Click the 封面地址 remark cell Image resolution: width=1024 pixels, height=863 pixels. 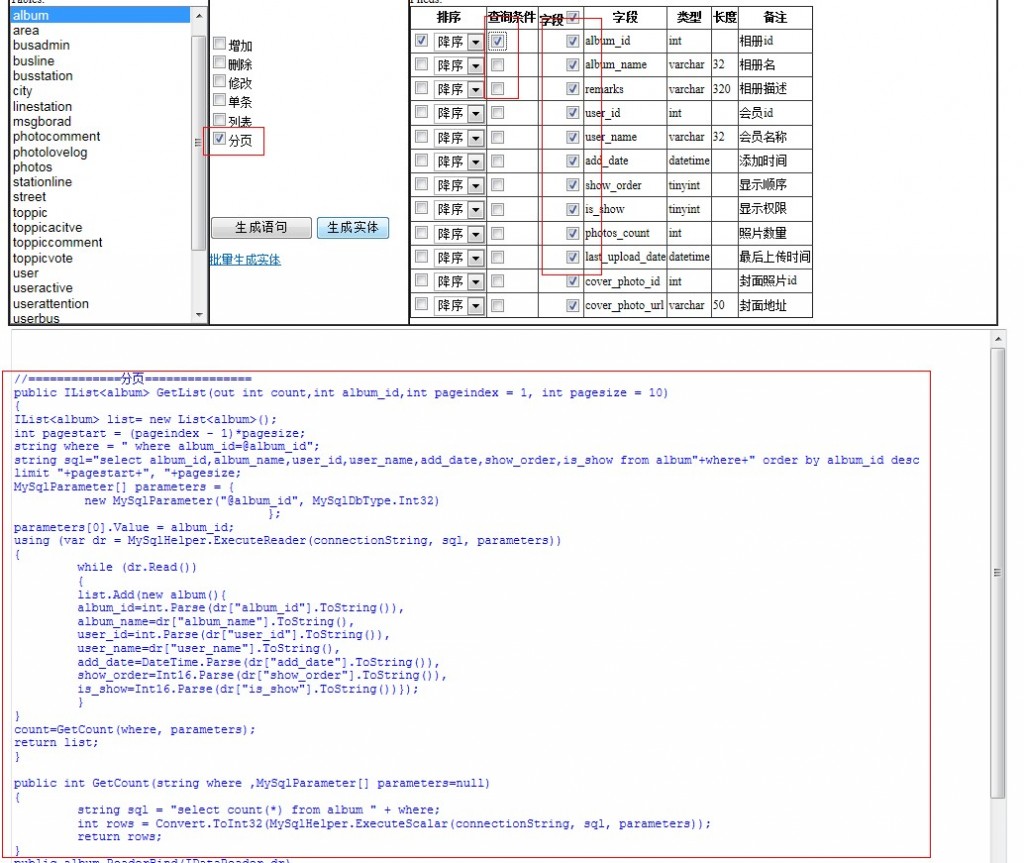(x=775, y=305)
